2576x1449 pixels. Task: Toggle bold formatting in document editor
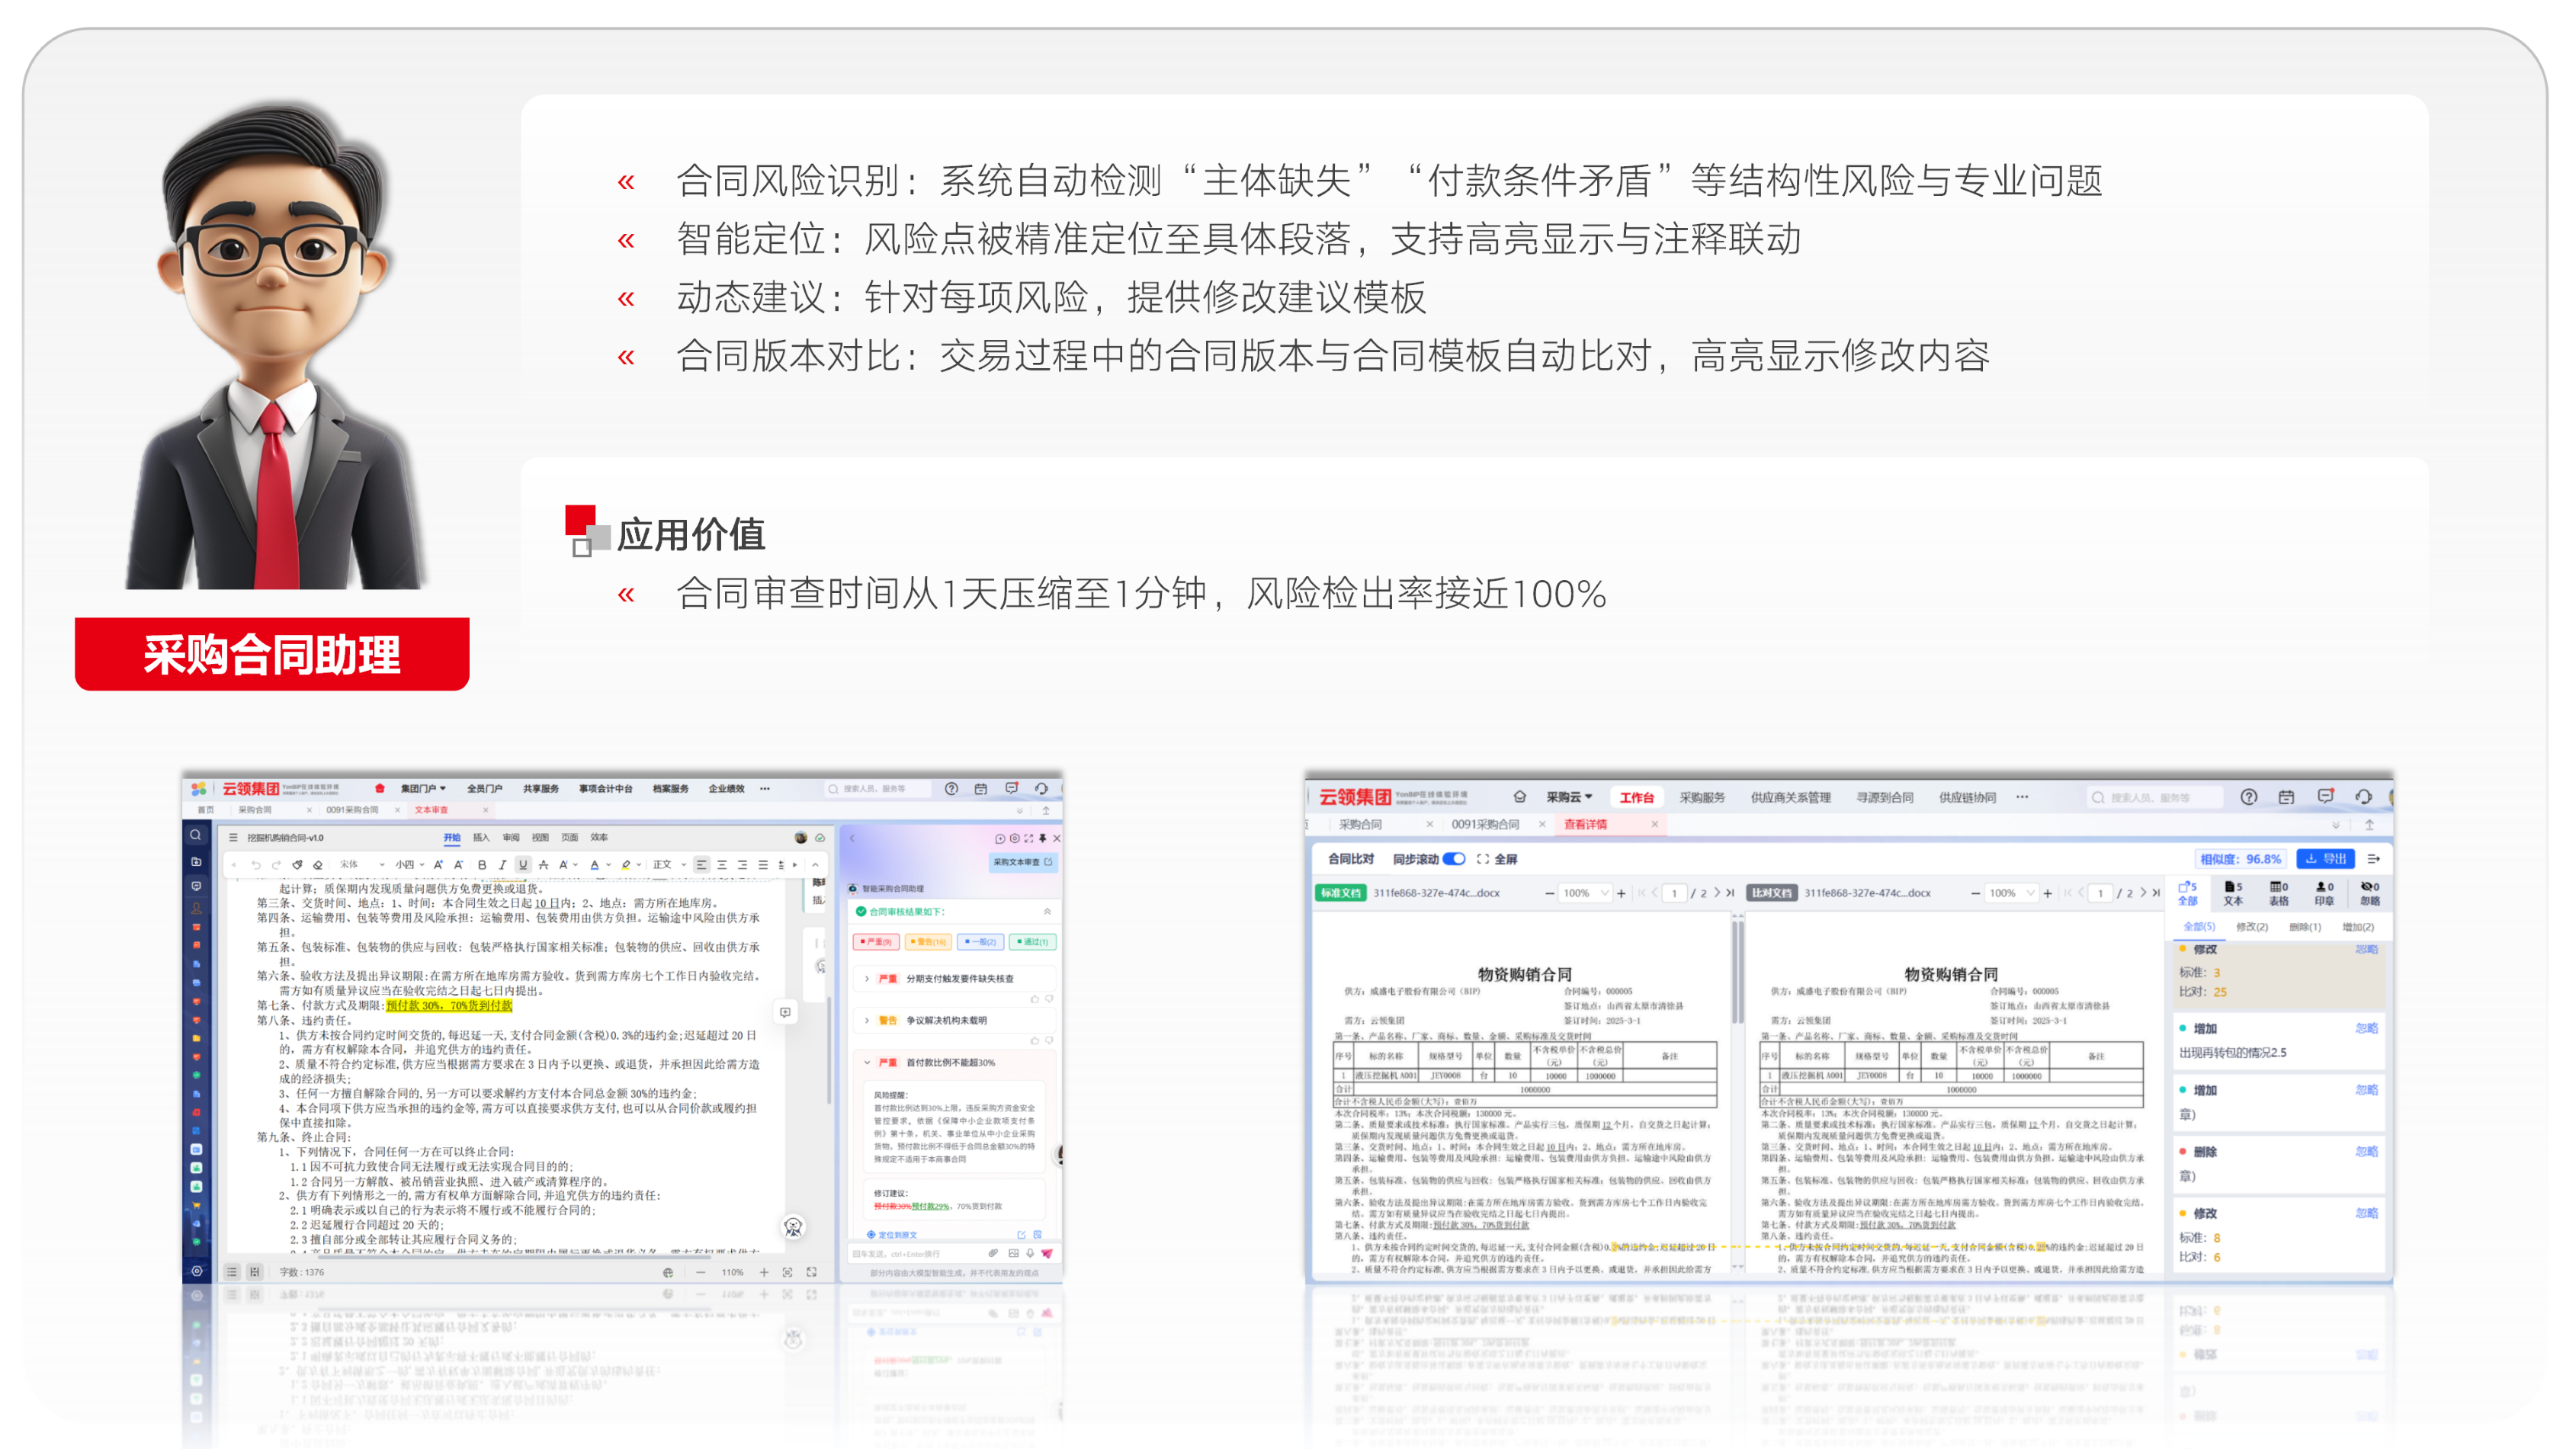(x=482, y=864)
